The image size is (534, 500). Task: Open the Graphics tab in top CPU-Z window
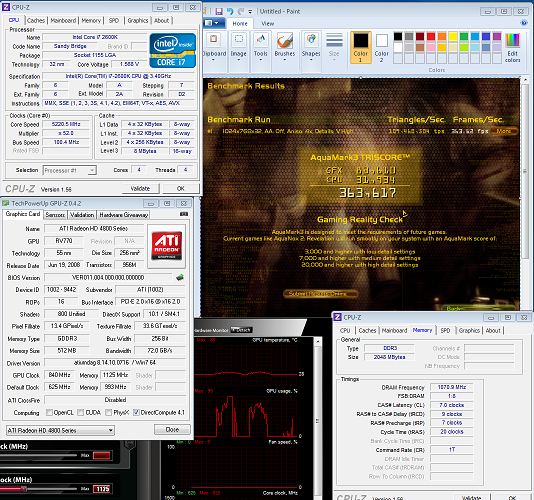pos(138,21)
